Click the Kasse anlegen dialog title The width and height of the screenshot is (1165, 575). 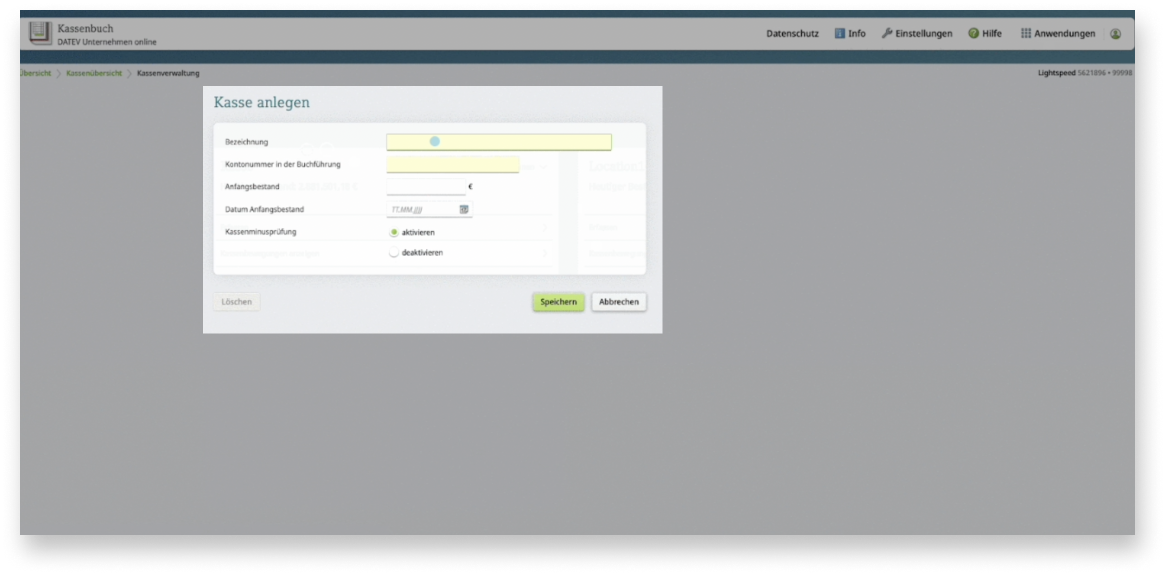point(262,103)
